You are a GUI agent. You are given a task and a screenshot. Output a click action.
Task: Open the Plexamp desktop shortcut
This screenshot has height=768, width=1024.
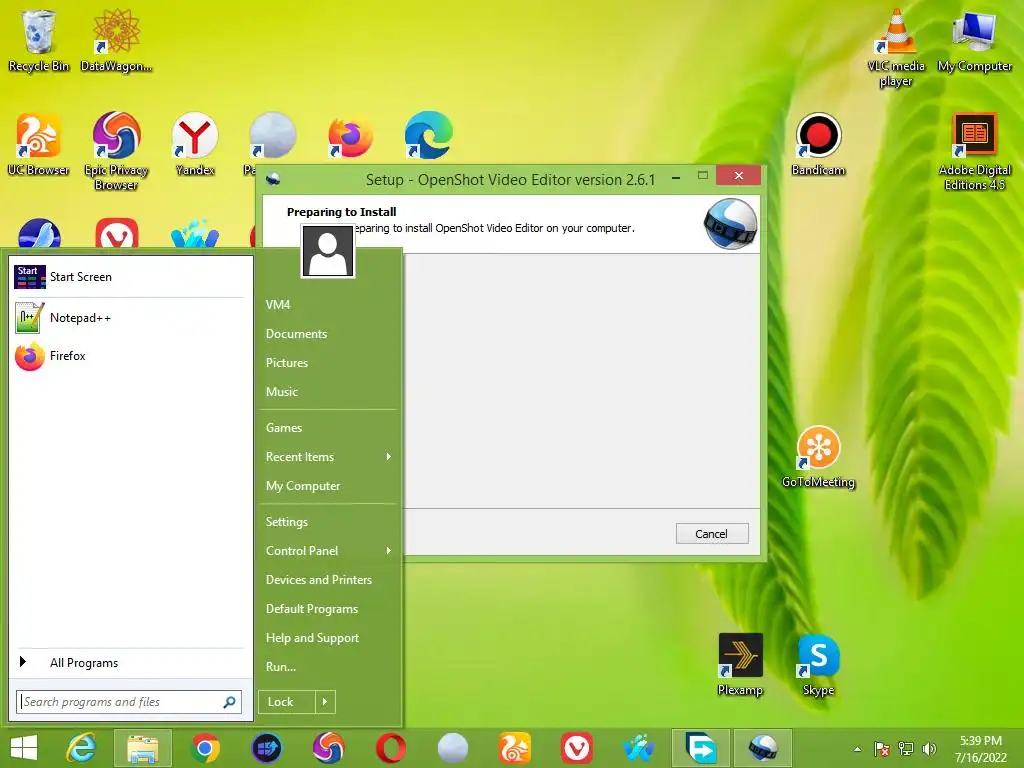point(740,664)
